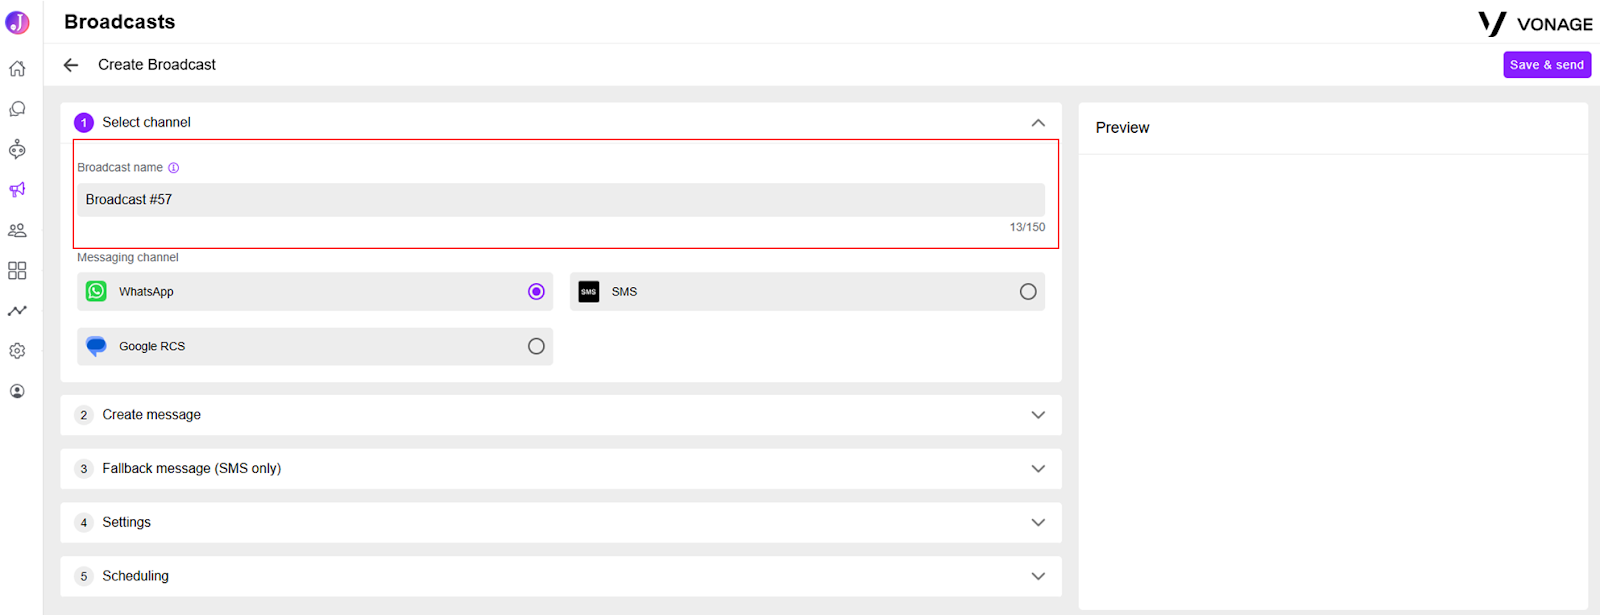The image size is (1600, 615).
Task: Click the Scheduling step title
Action: click(135, 576)
